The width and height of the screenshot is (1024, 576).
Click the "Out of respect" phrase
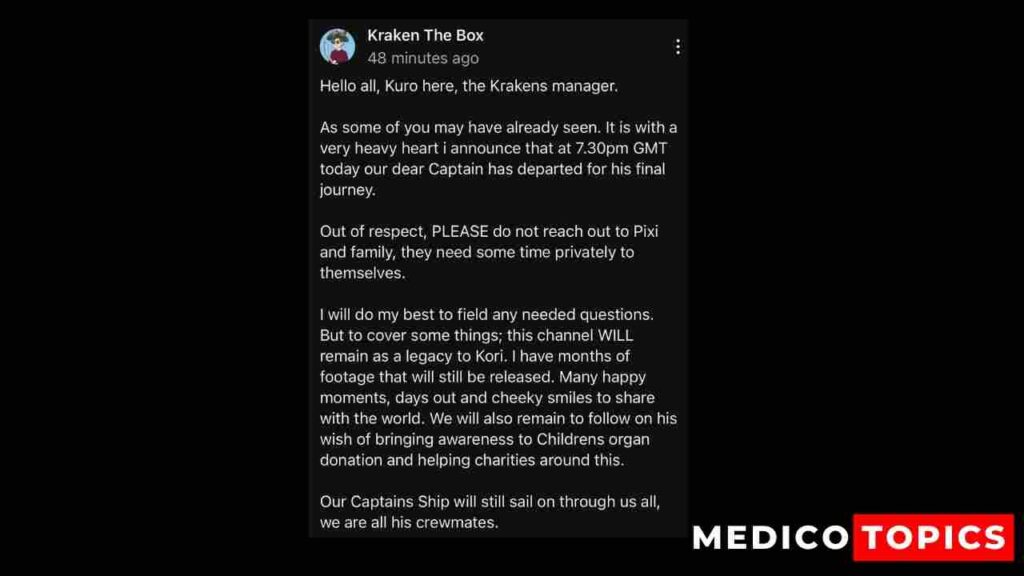click(x=372, y=231)
